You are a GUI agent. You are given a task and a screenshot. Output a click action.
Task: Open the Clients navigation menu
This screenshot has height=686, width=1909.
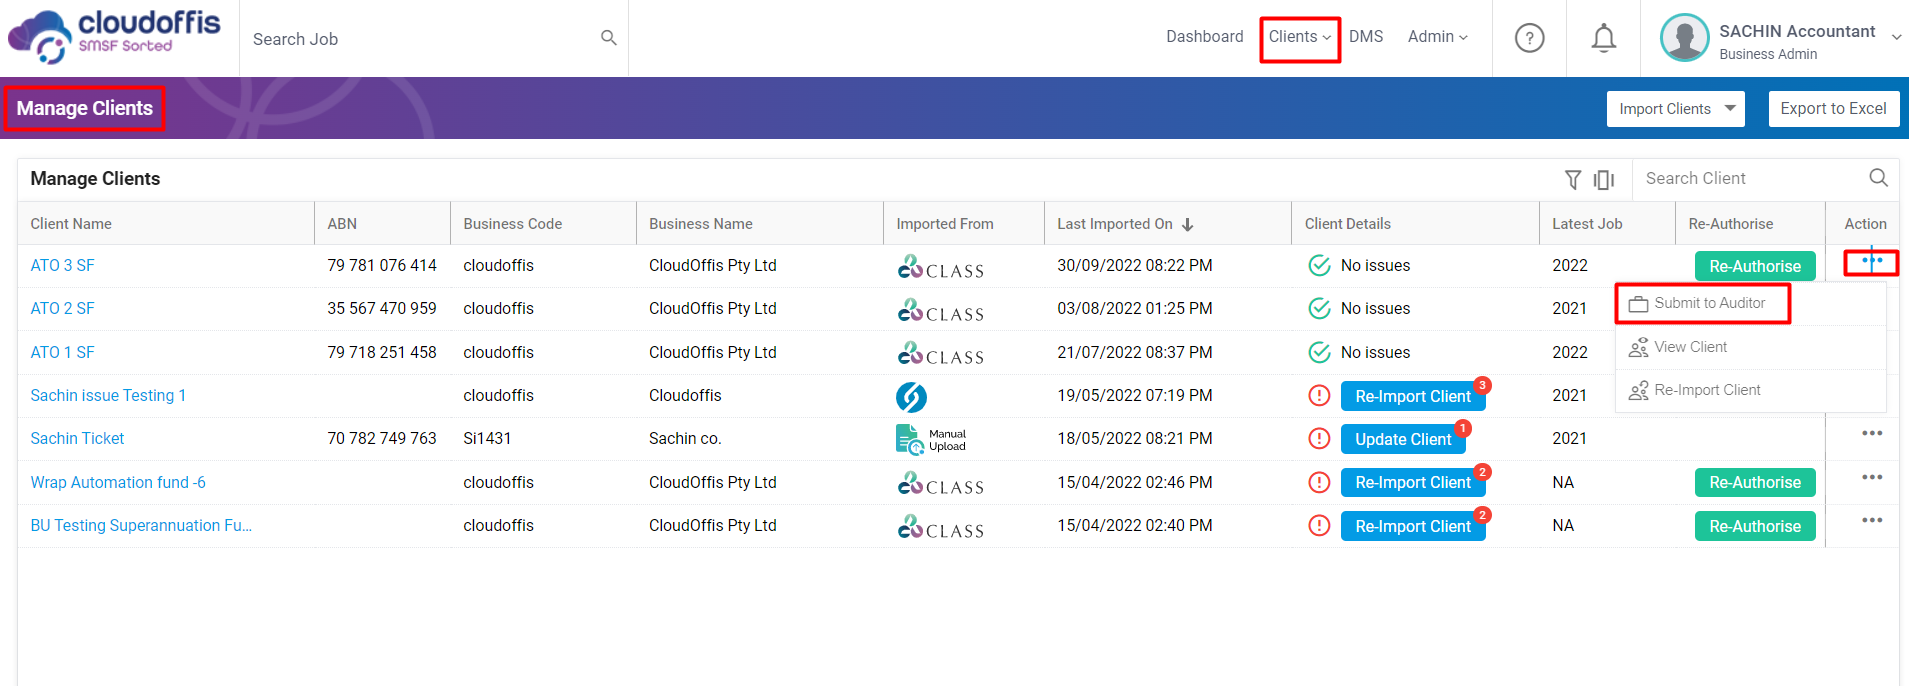pos(1299,37)
